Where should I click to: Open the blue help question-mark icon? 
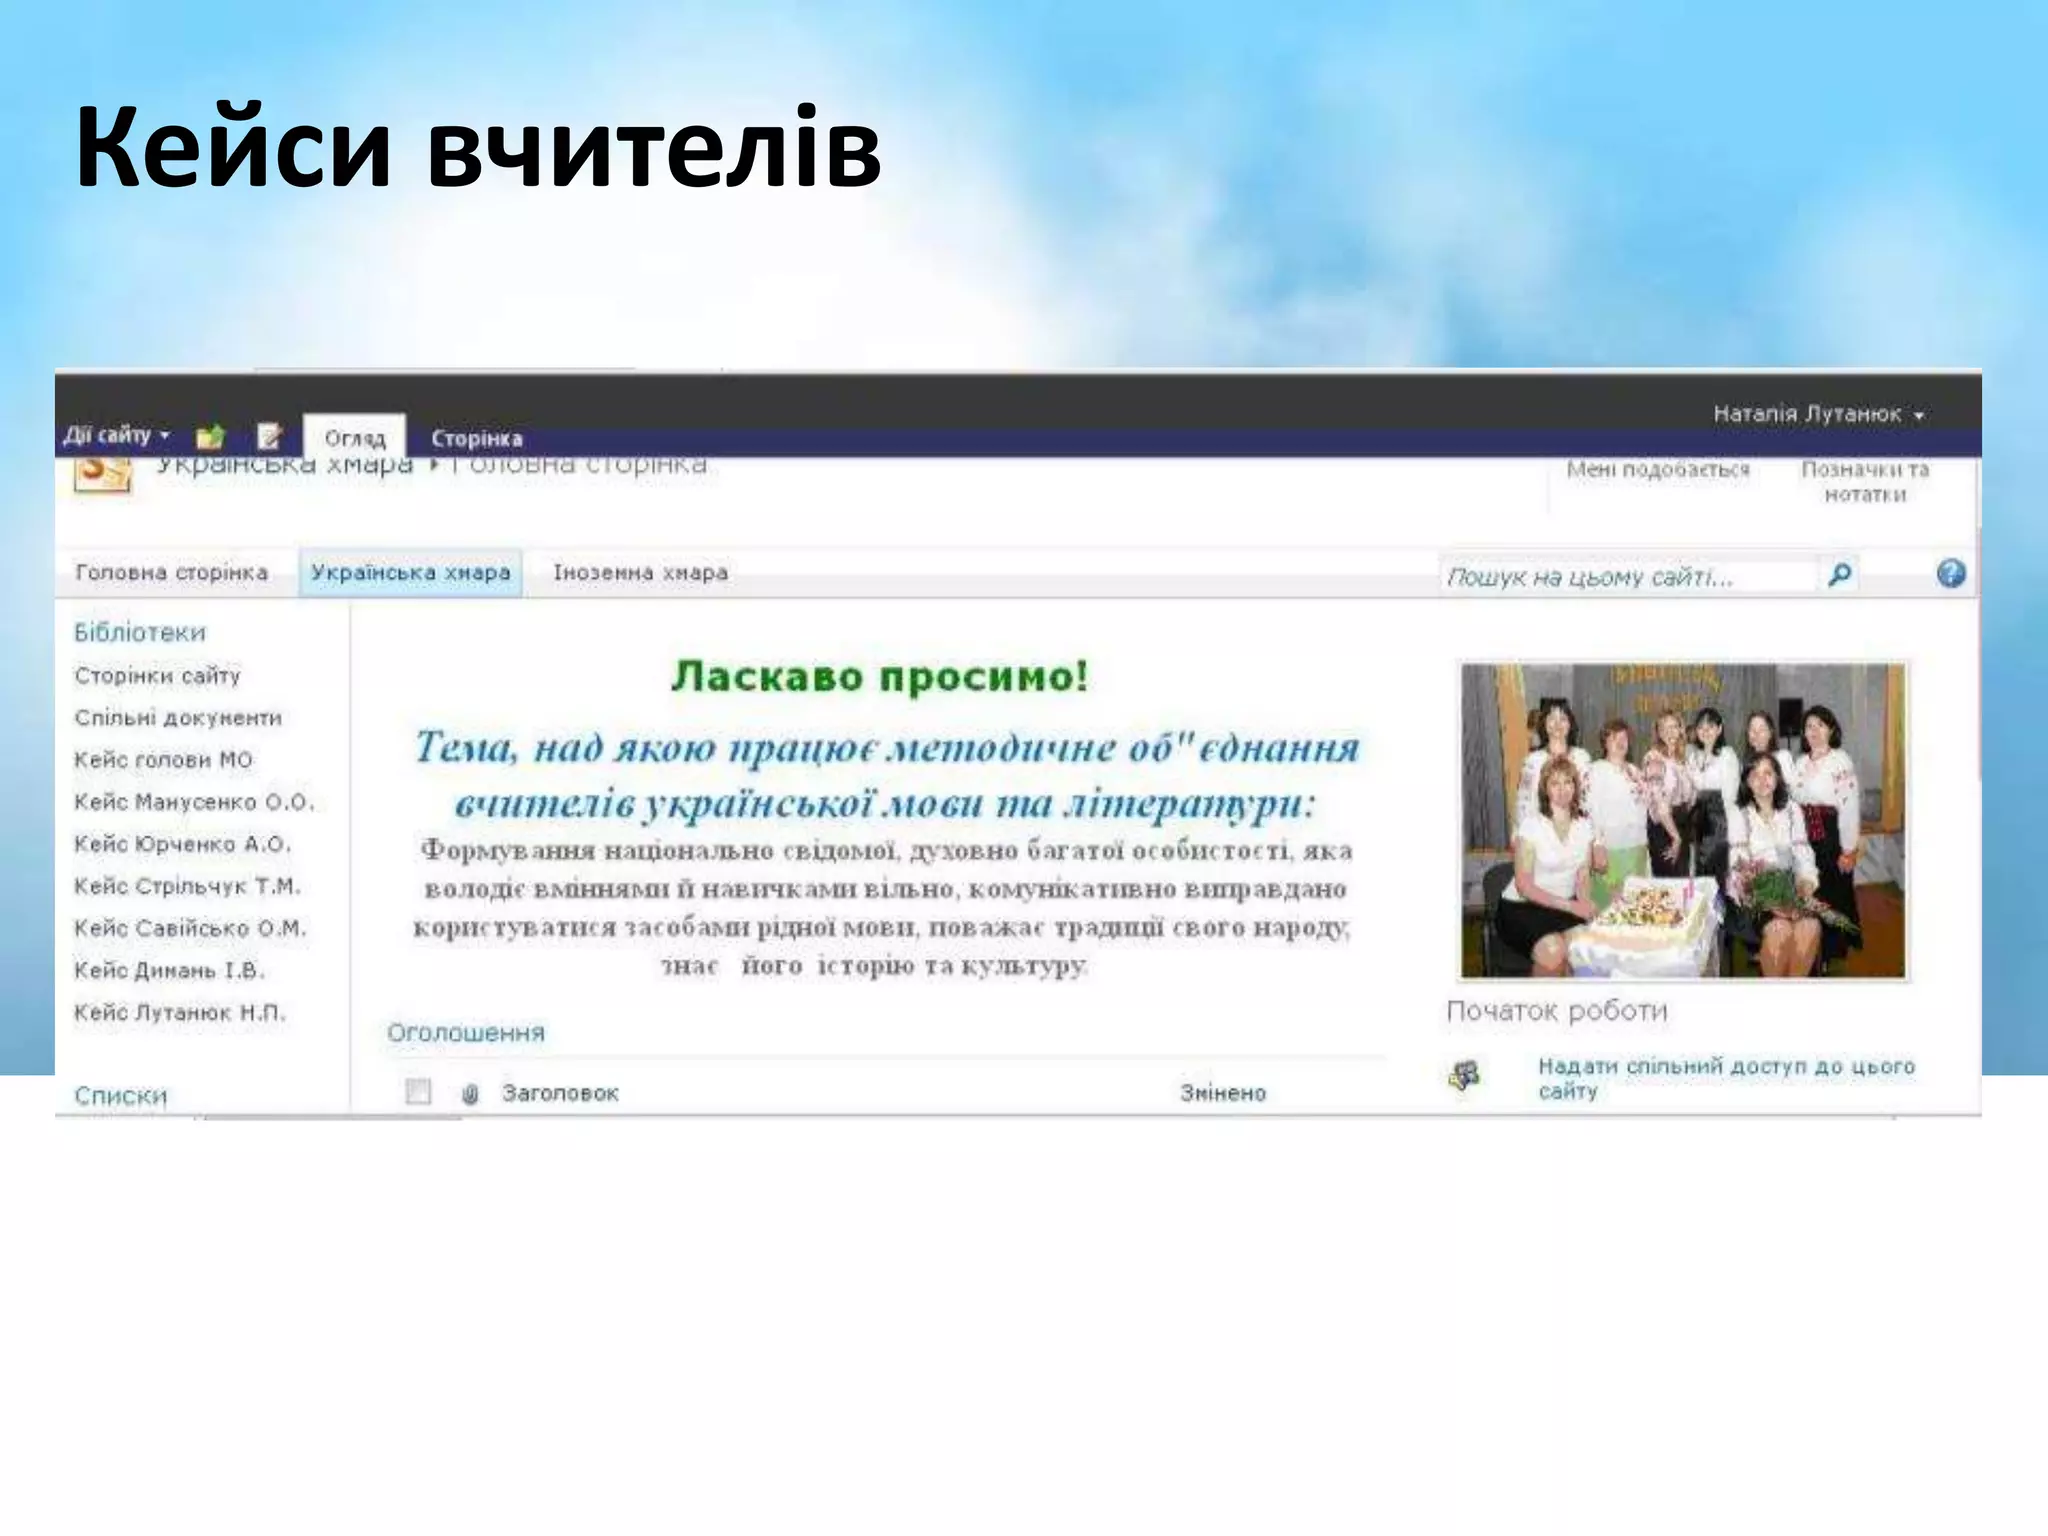point(1950,574)
